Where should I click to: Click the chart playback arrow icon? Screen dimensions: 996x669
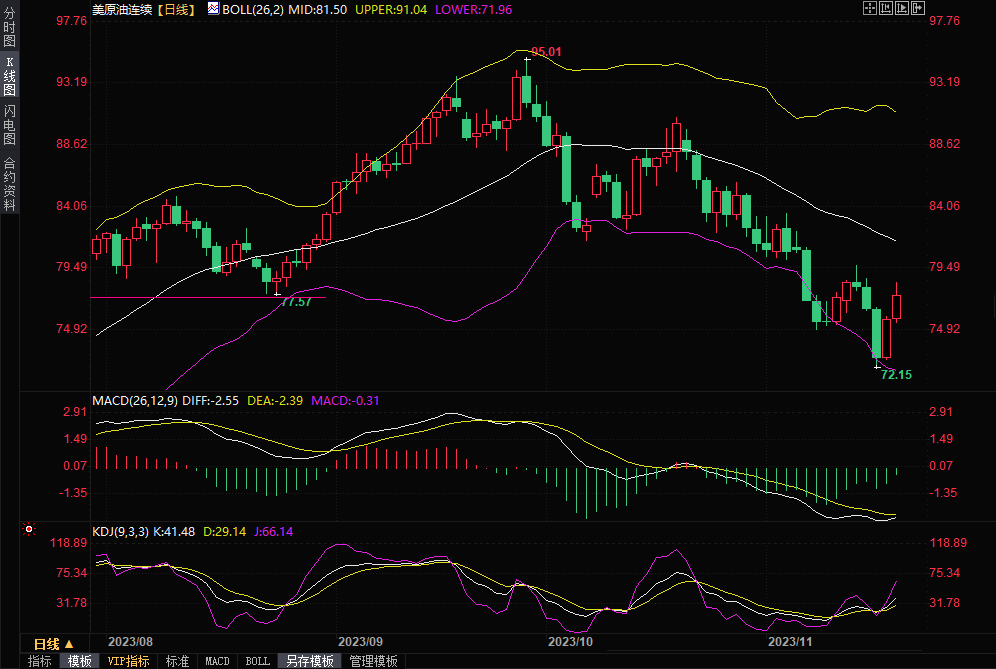(900, 8)
